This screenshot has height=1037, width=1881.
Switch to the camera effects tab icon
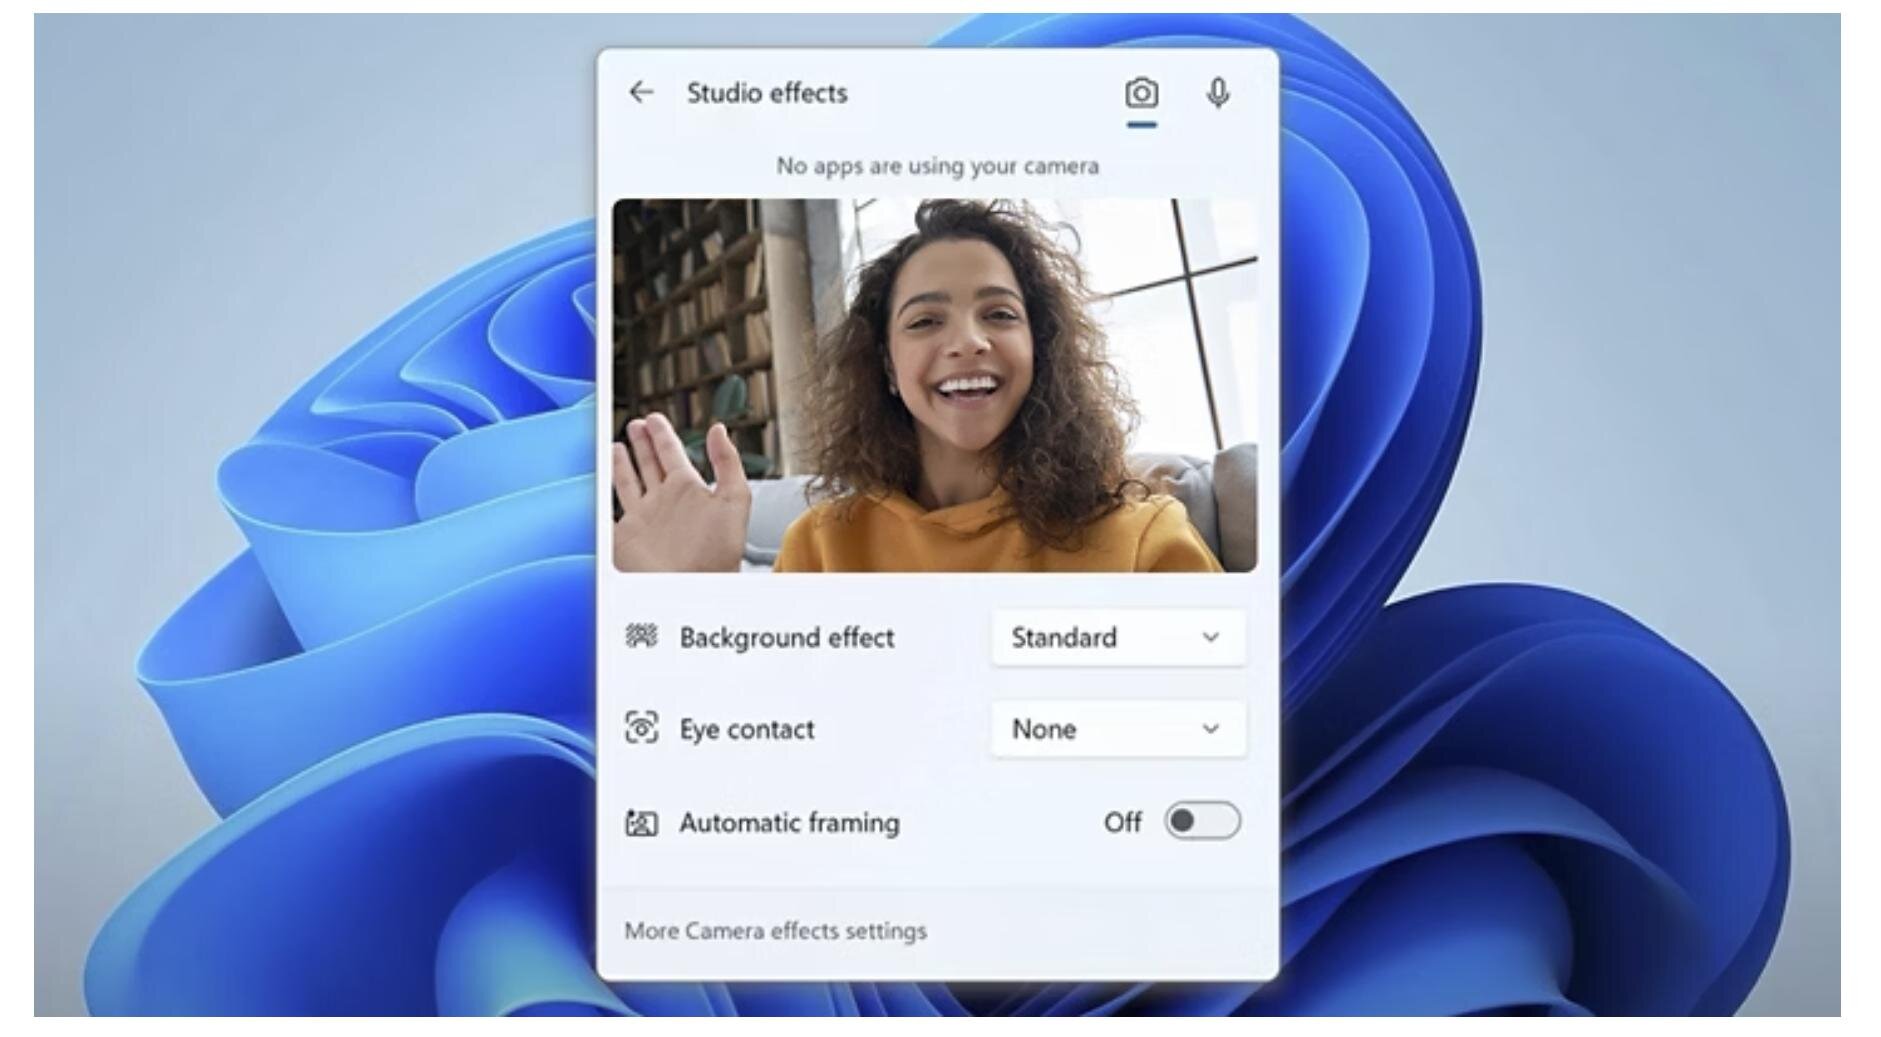click(x=1141, y=94)
